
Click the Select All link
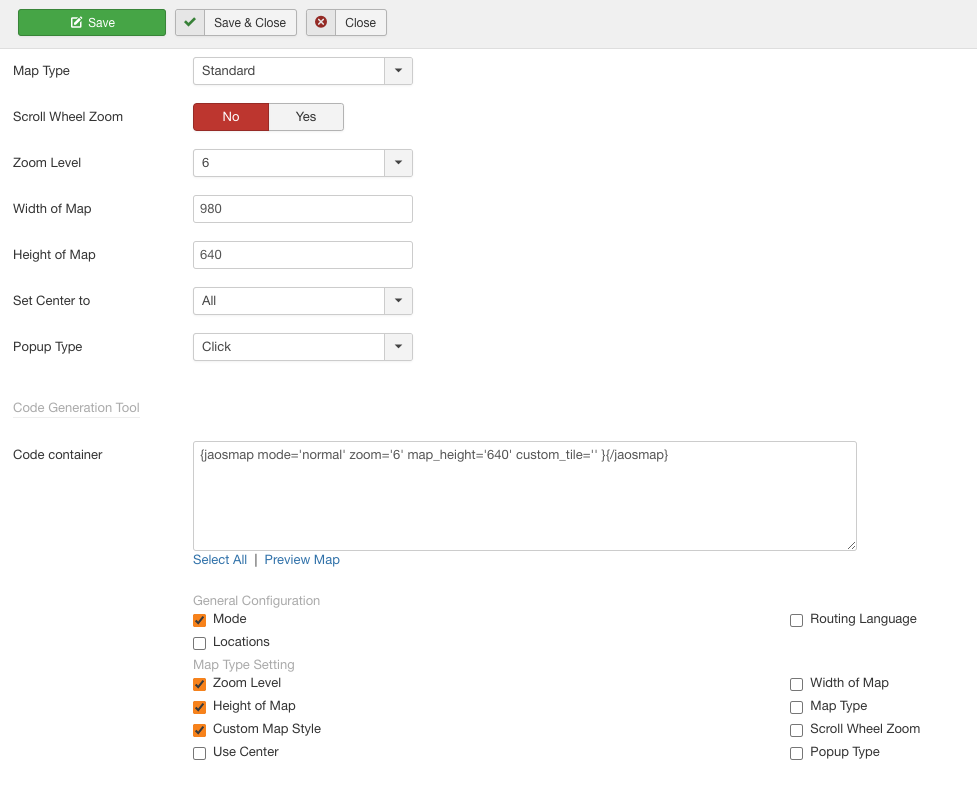220,560
